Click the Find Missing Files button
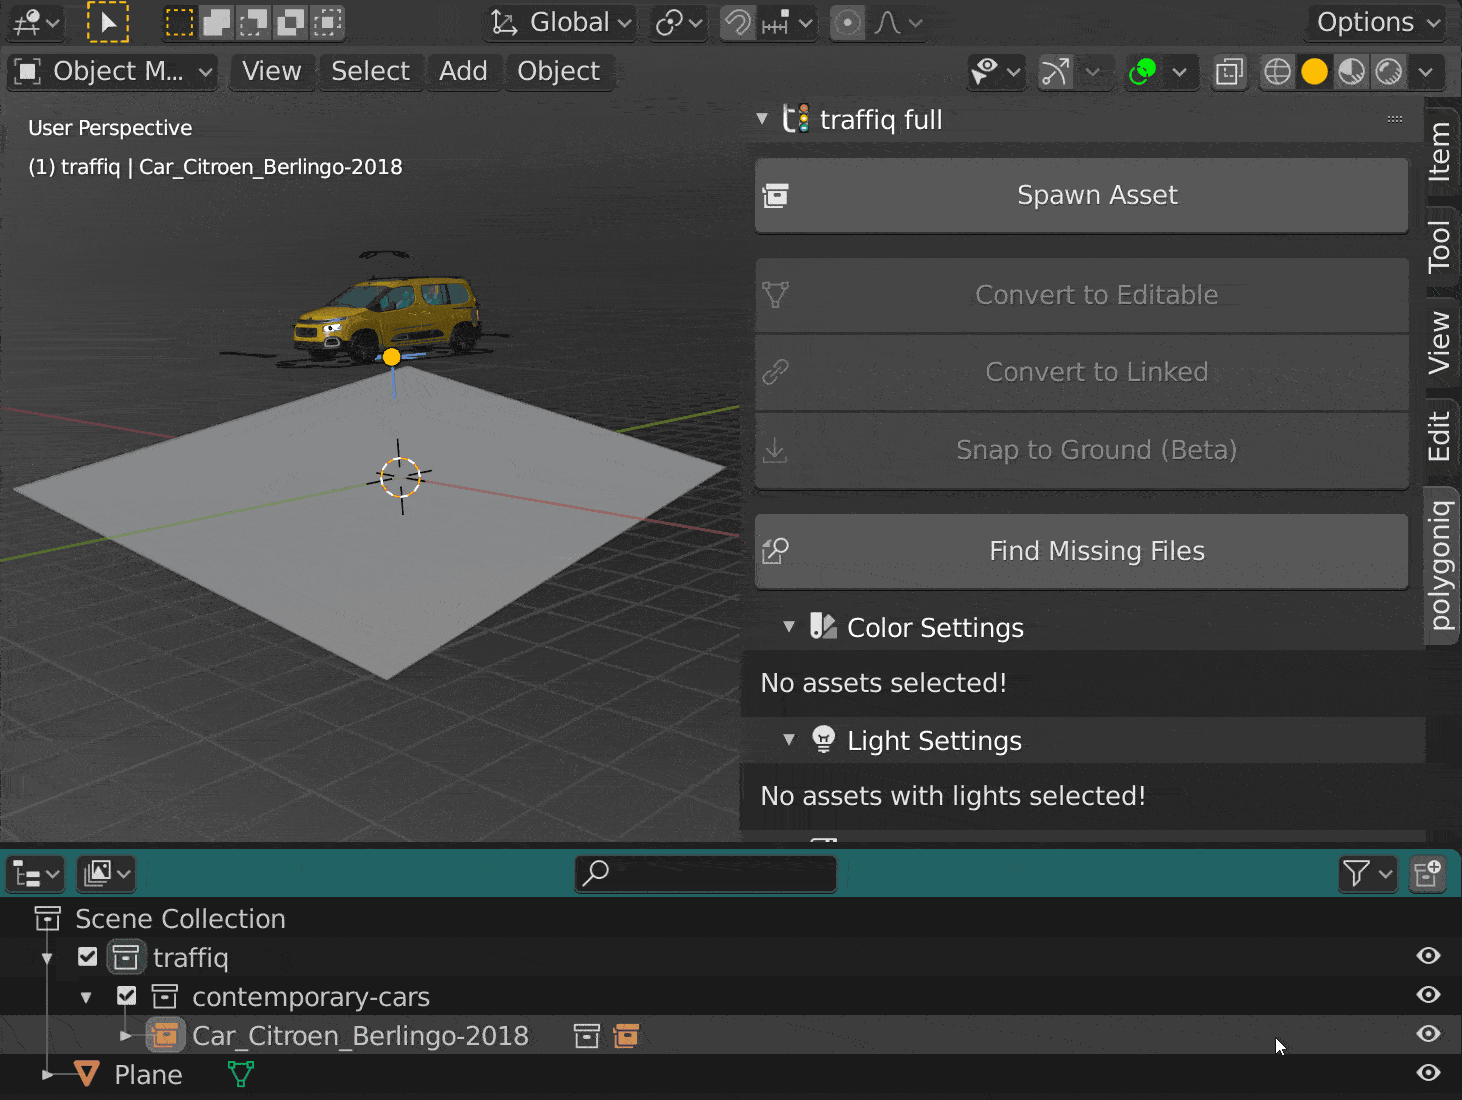1462x1100 pixels. click(1081, 551)
